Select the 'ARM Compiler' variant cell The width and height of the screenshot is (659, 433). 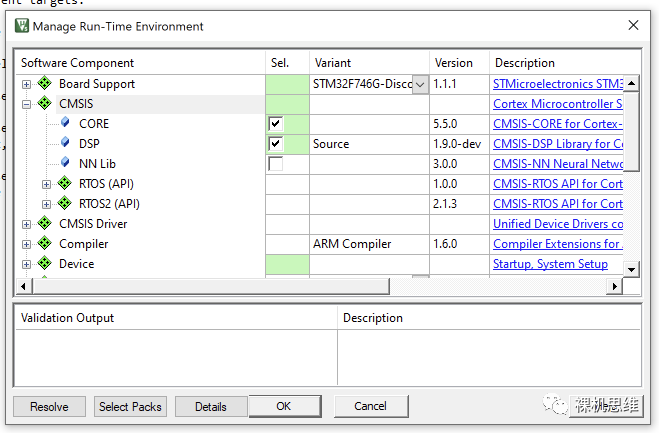pos(369,244)
